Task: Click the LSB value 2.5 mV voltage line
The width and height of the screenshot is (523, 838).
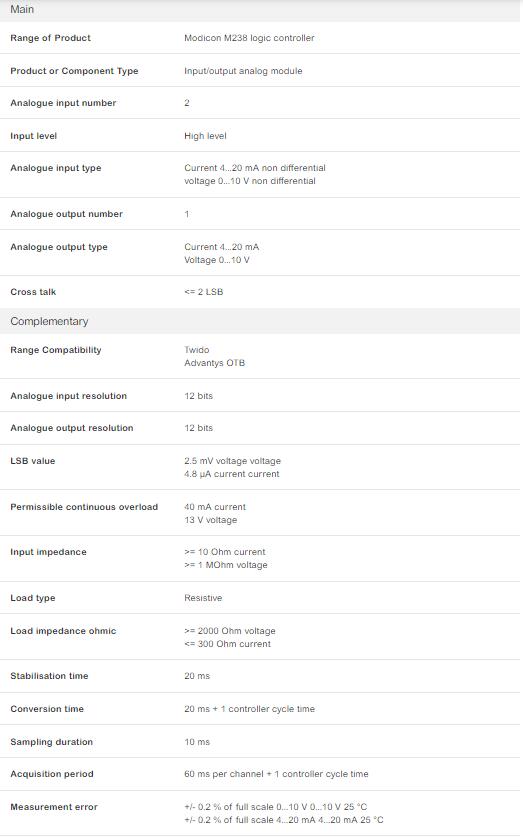Action: [x=232, y=461]
